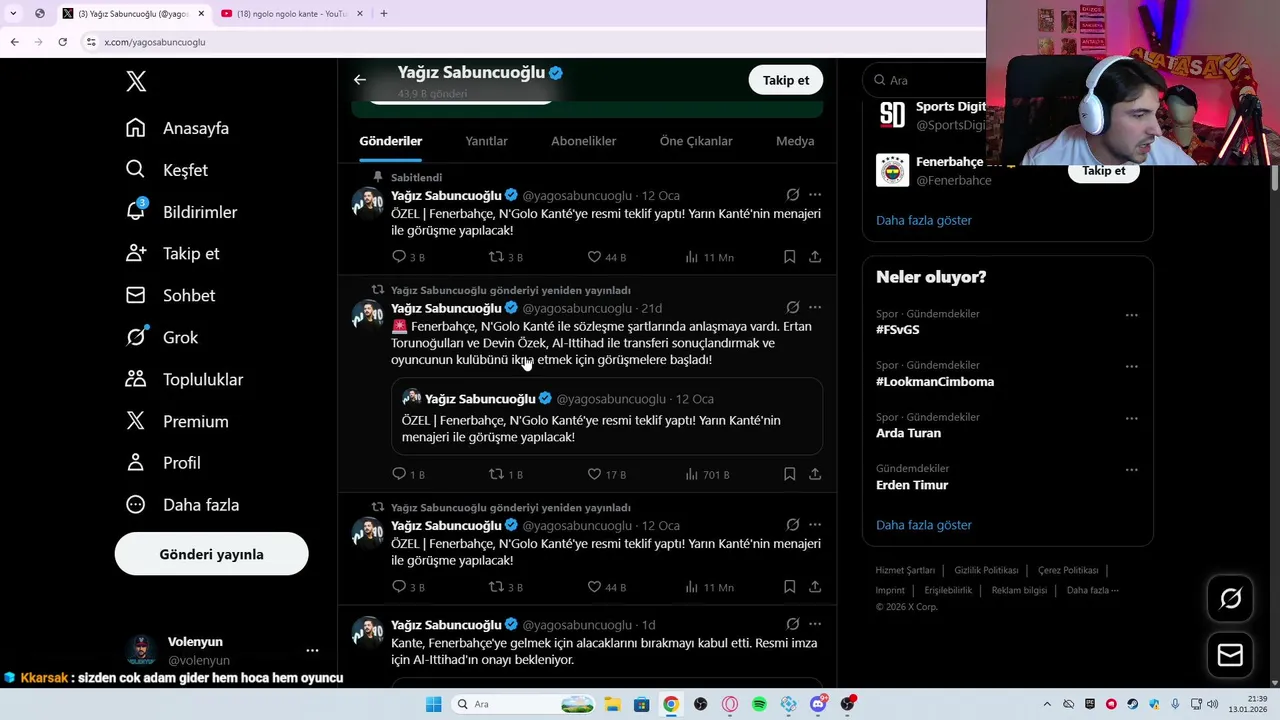Open more options on 1d Kante post

pos(815,625)
